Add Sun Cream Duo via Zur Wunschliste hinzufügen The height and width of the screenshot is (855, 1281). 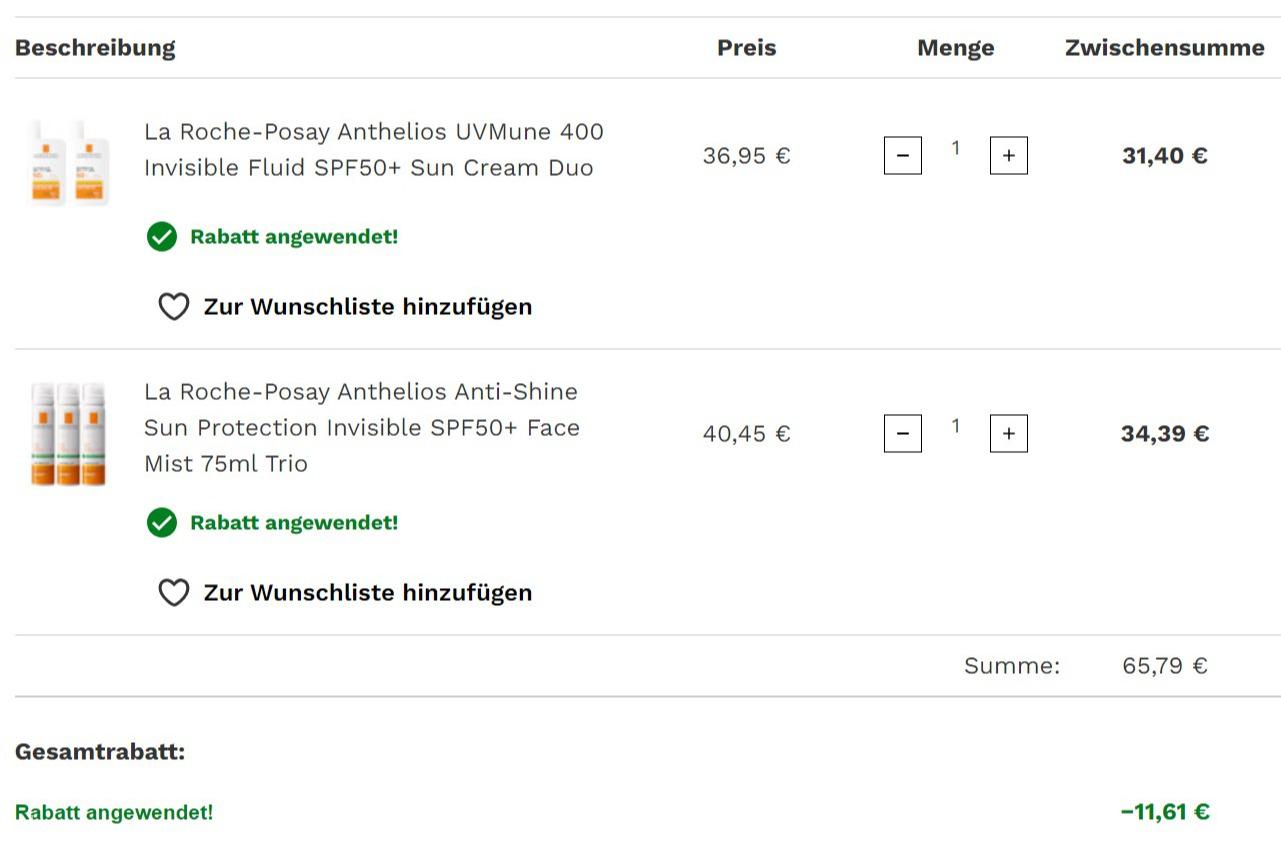click(x=368, y=307)
